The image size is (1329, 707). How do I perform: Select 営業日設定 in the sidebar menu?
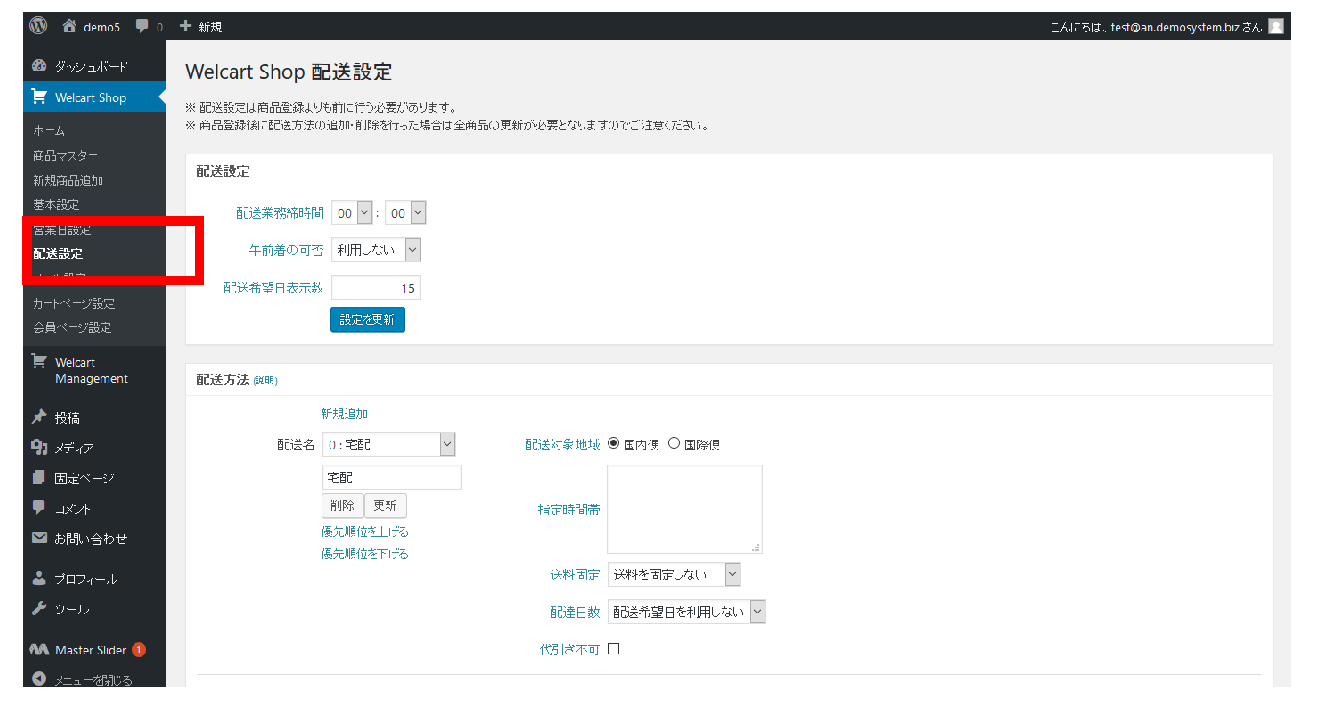(60, 229)
